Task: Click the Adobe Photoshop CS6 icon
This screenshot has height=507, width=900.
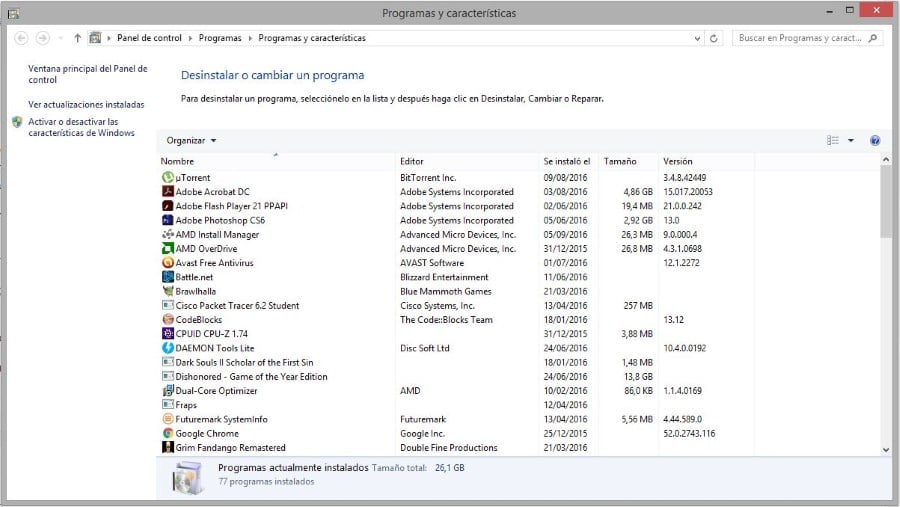Action: click(x=168, y=220)
